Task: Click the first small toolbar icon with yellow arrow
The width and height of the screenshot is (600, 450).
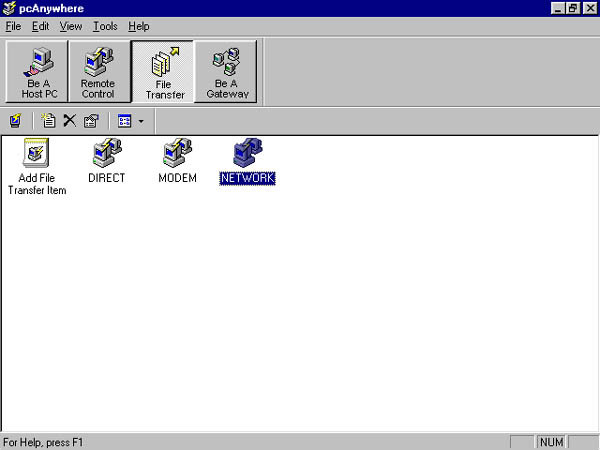Action: [15, 121]
